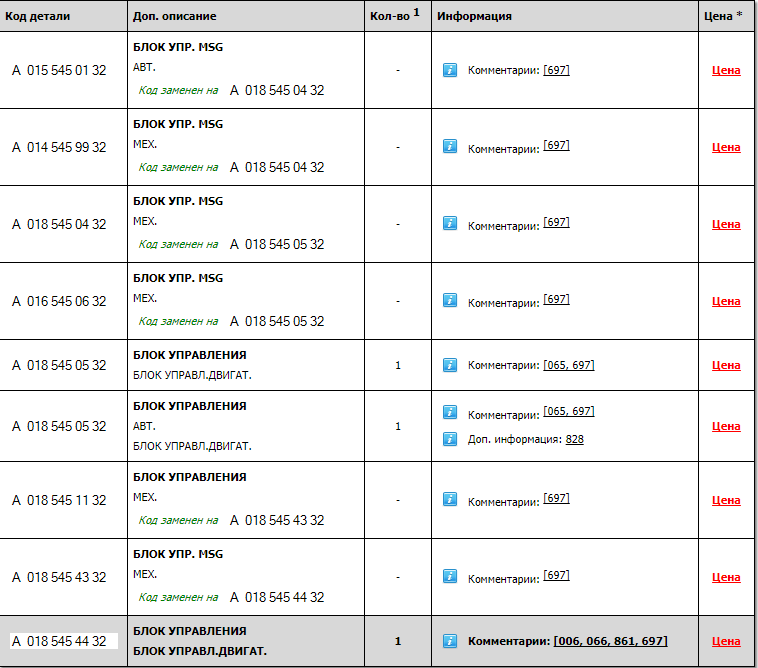Click info icon in A 018 545 11 32 row

coord(450,499)
